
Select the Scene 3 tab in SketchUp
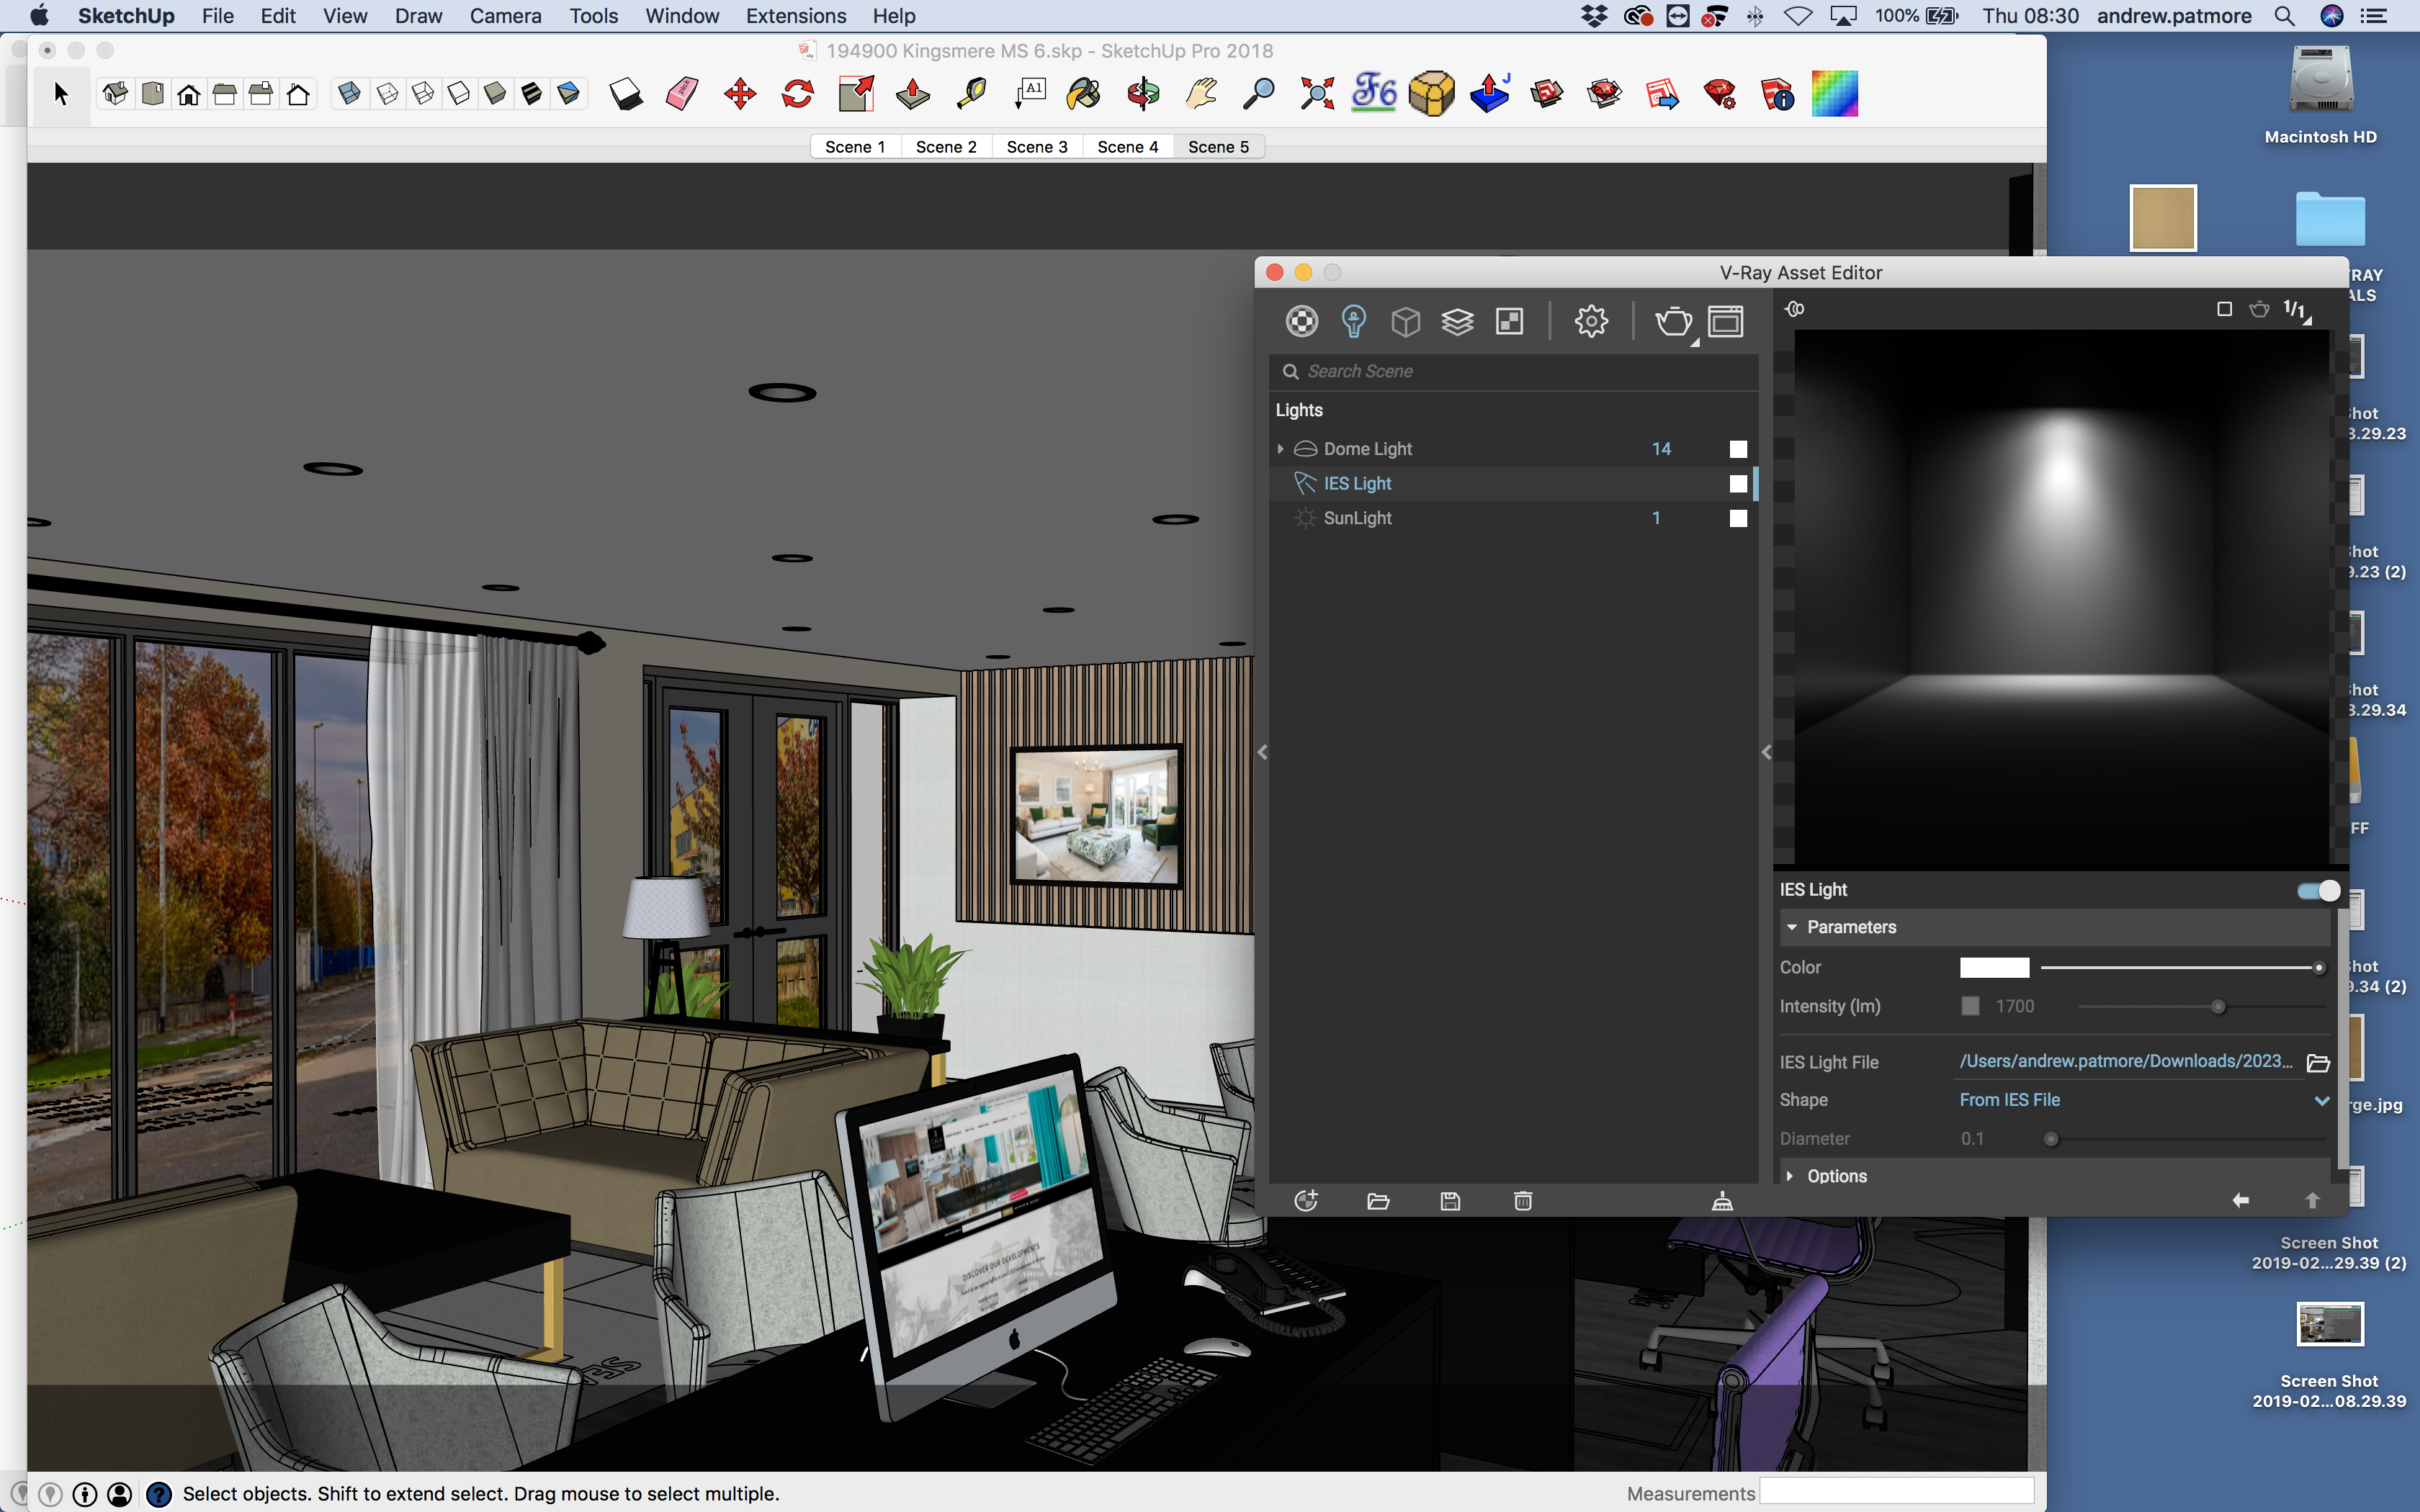(x=1035, y=146)
